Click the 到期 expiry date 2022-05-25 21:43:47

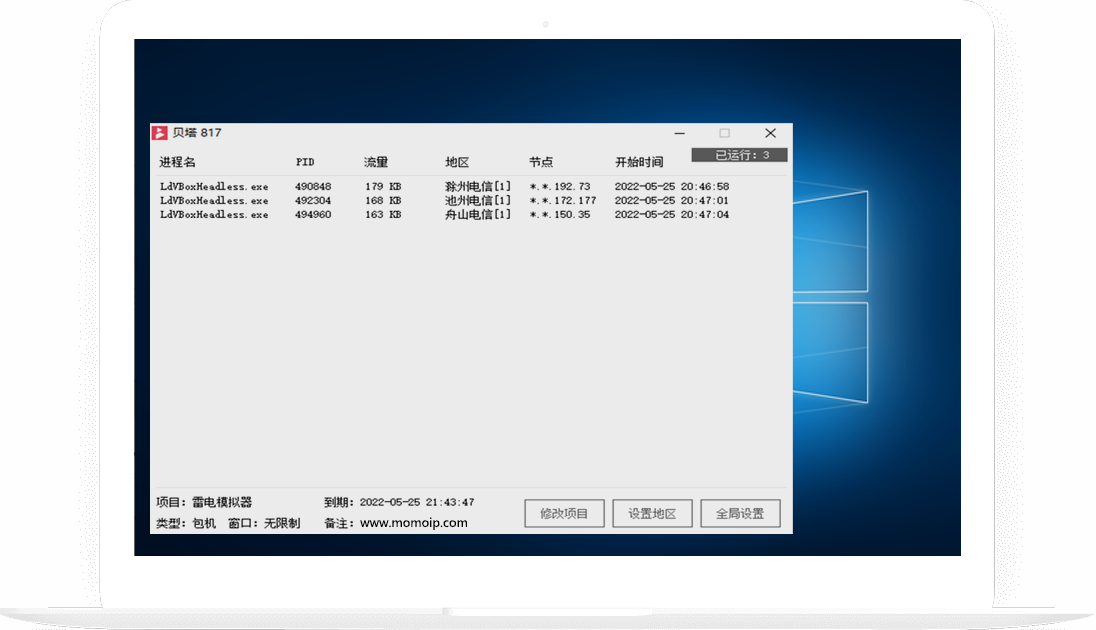click(x=417, y=502)
